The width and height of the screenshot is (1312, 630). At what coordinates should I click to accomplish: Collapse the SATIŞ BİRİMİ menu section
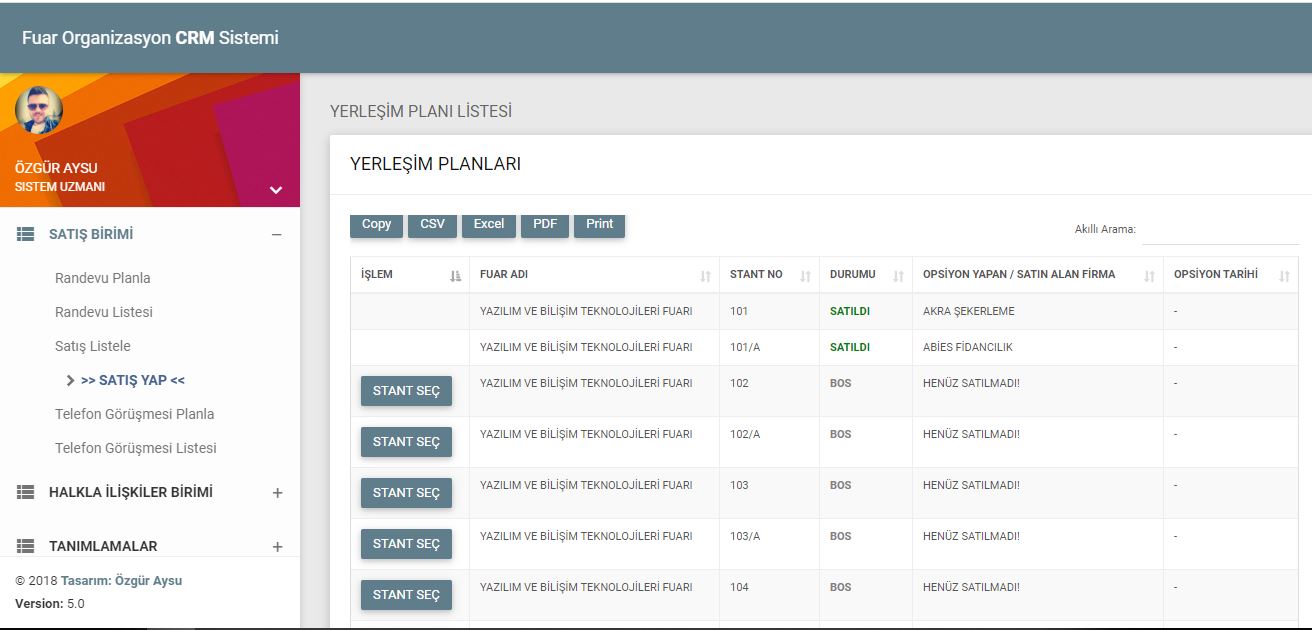point(277,235)
